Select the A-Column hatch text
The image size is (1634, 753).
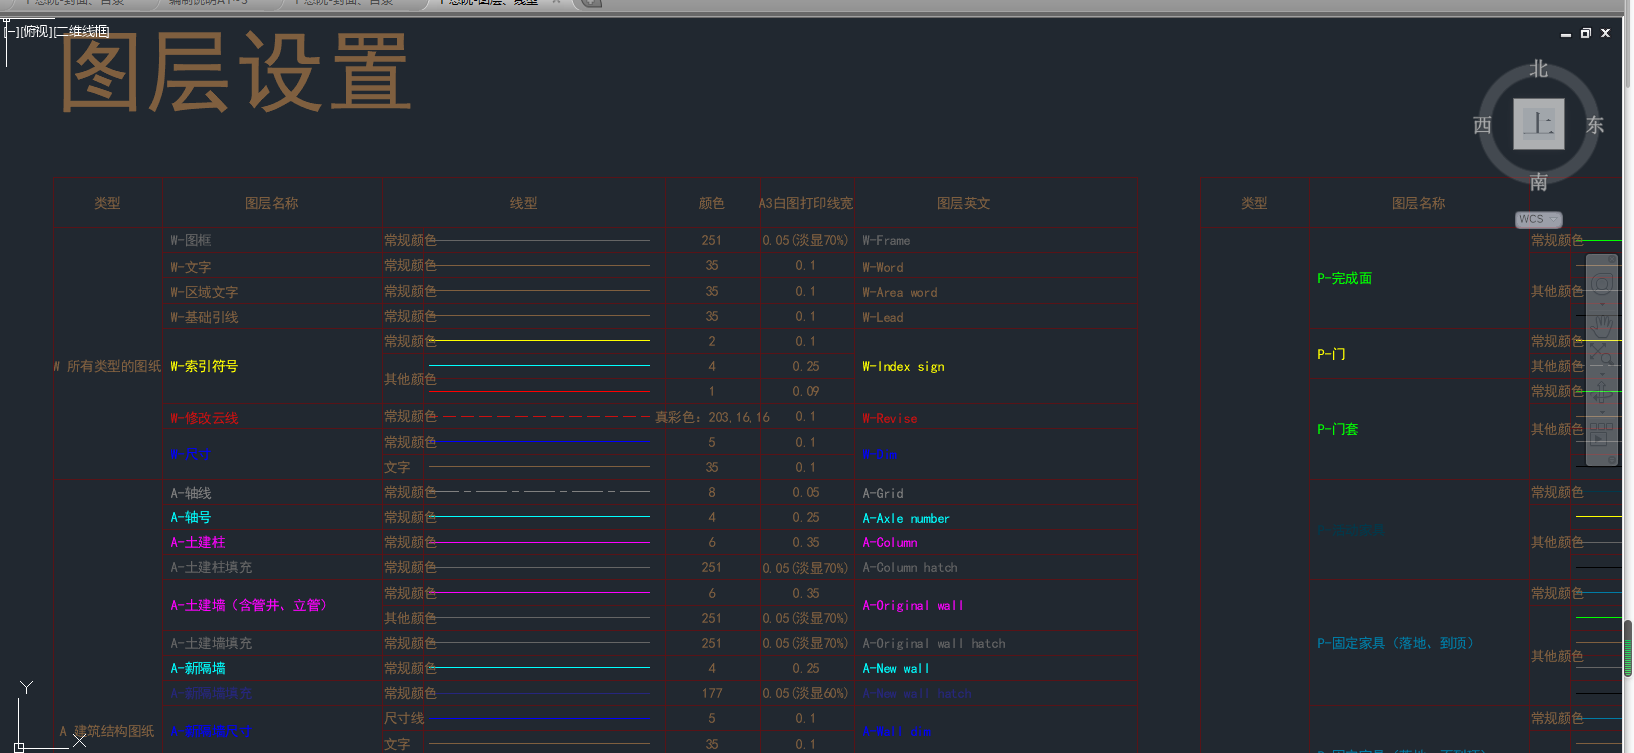(x=910, y=568)
